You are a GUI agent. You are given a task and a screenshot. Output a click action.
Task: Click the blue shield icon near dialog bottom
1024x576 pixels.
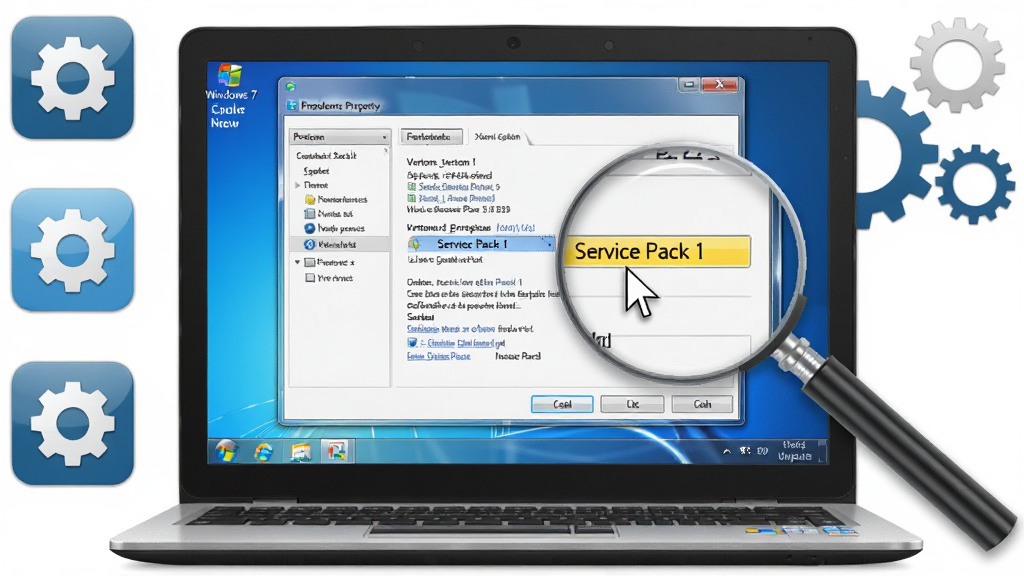(x=412, y=343)
